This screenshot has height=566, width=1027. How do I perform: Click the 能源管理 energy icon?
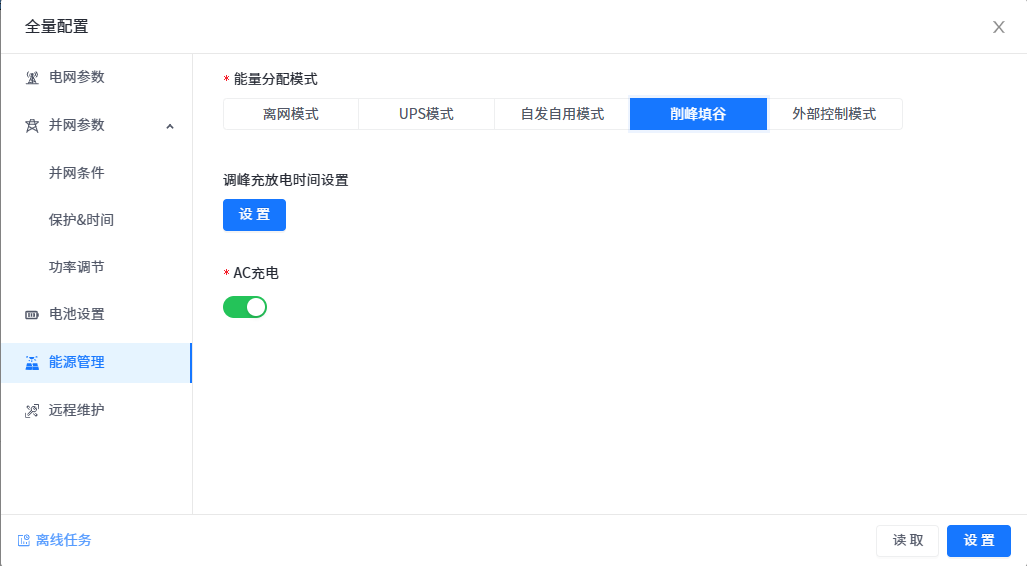point(32,363)
